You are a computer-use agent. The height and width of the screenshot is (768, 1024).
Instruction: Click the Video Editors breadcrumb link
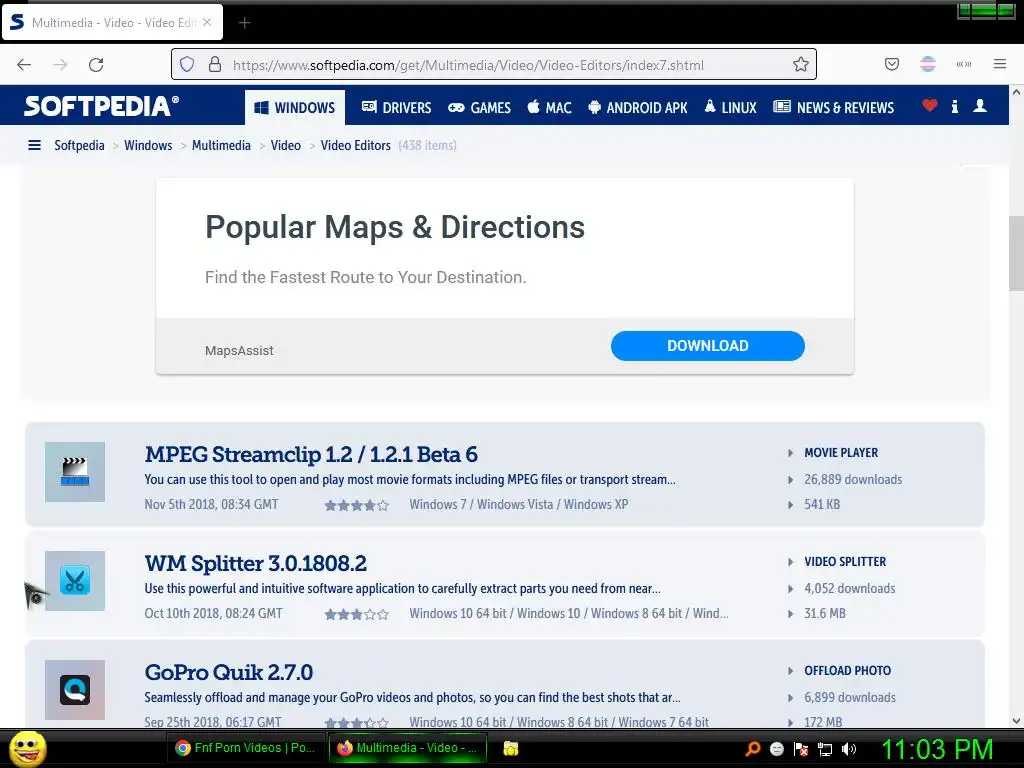pos(355,145)
